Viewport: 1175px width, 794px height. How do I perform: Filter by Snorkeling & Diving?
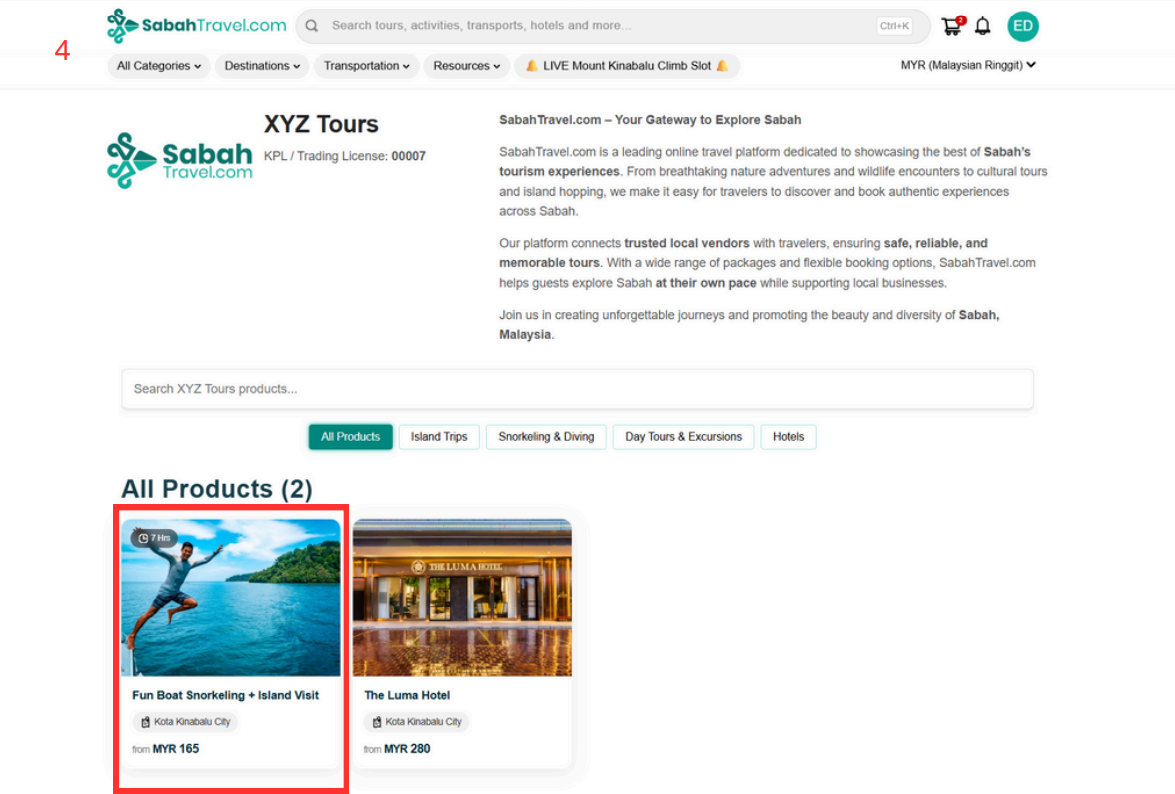[546, 437]
